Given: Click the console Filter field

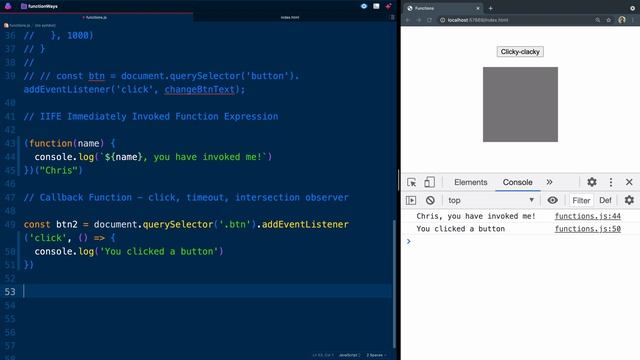Looking at the screenshot, I should [x=581, y=200].
